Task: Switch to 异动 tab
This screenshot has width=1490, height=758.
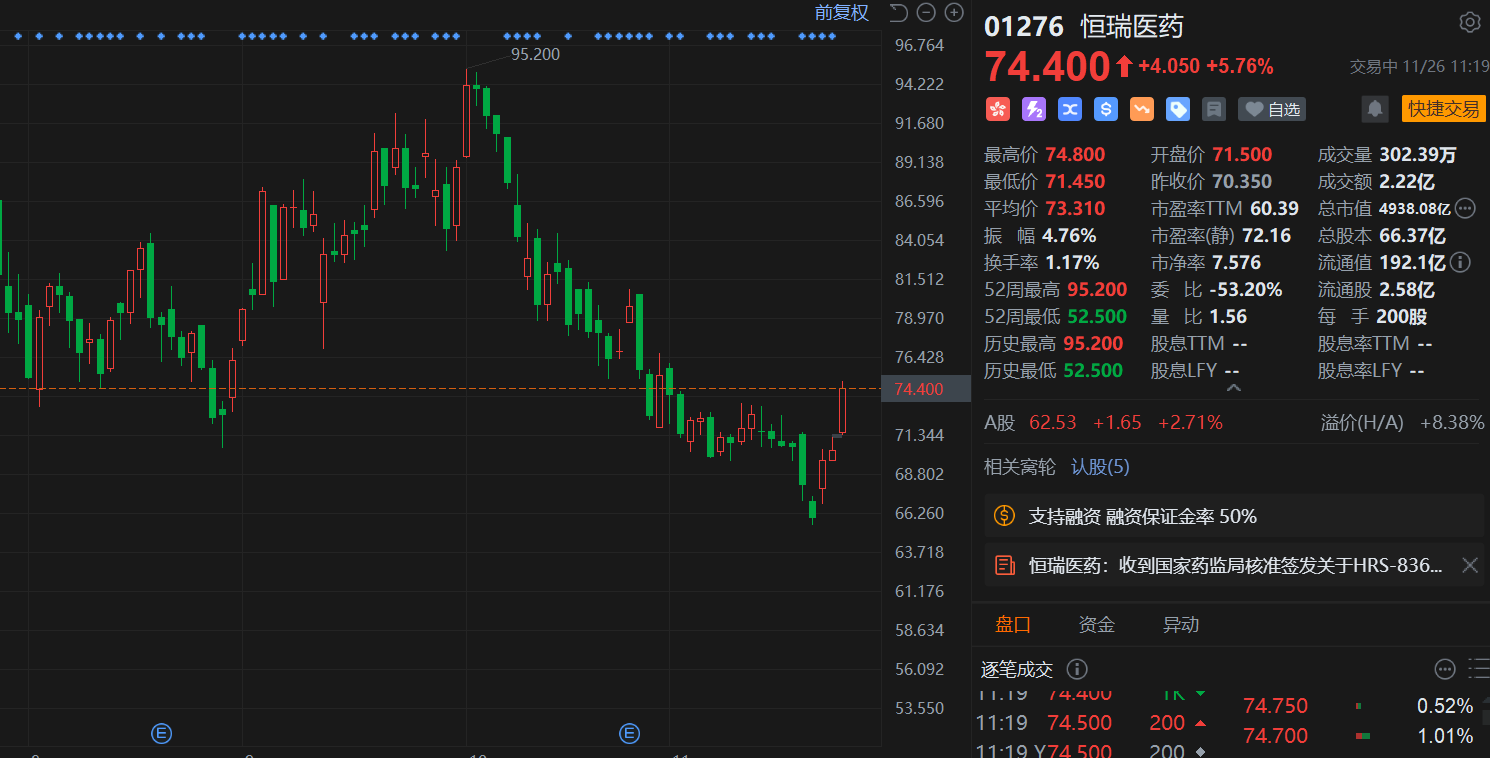Action: click(x=1180, y=625)
